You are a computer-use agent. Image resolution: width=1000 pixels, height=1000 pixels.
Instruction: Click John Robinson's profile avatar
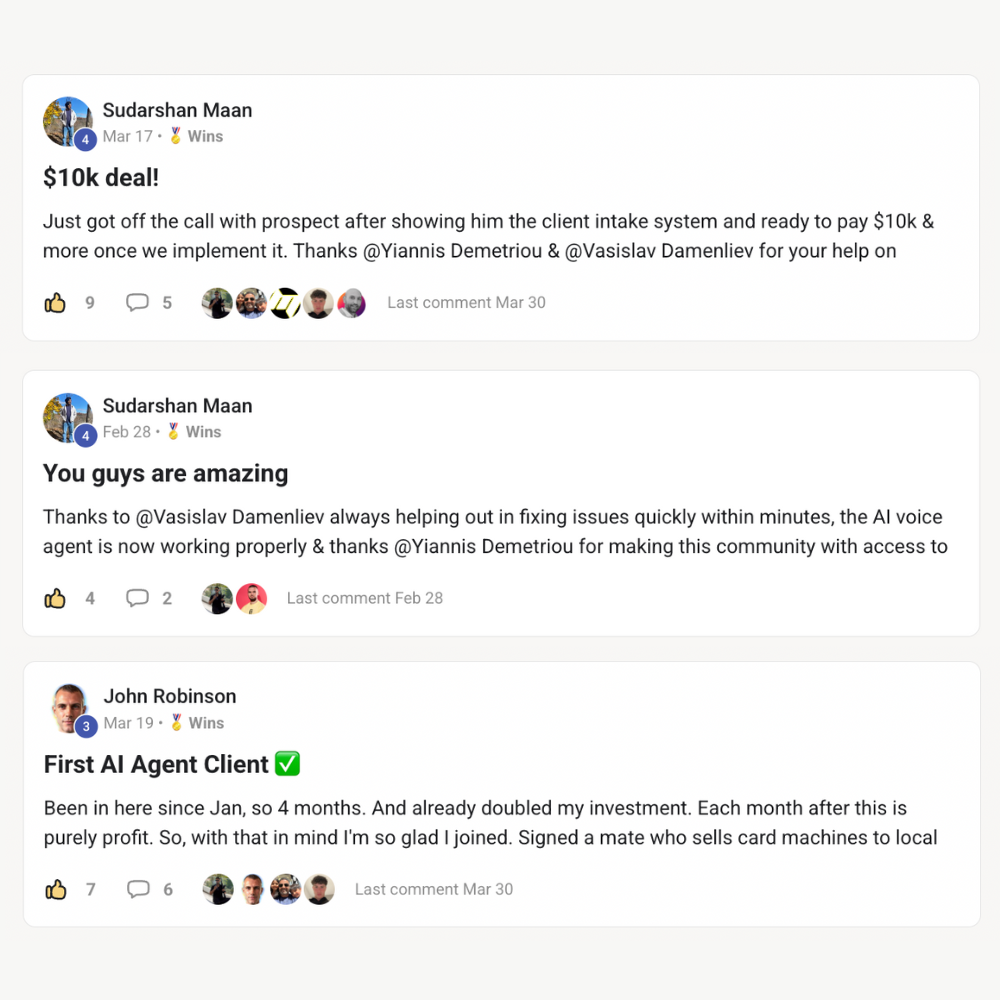point(69,708)
